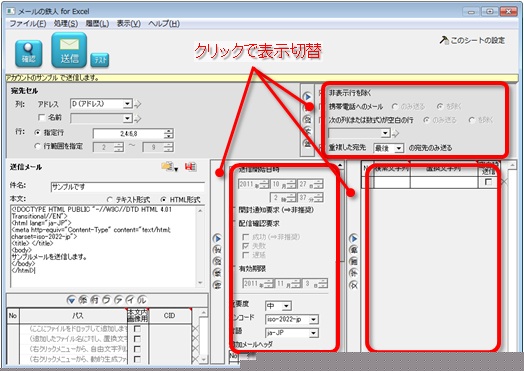This screenshot has height=371, width=524.
Task: Delete the attachment row 自由文字列
Action: pos(195,349)
